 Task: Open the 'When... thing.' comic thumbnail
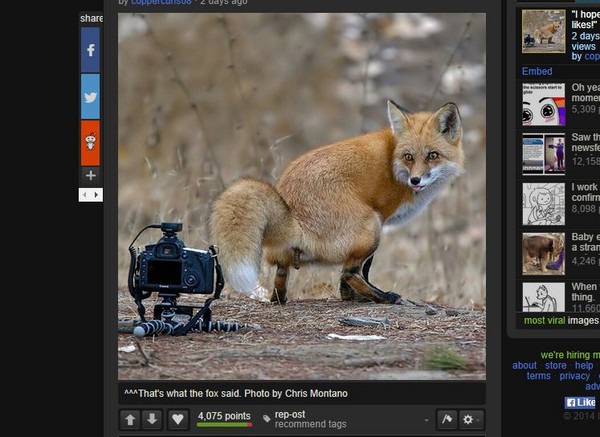coord(543,297)
